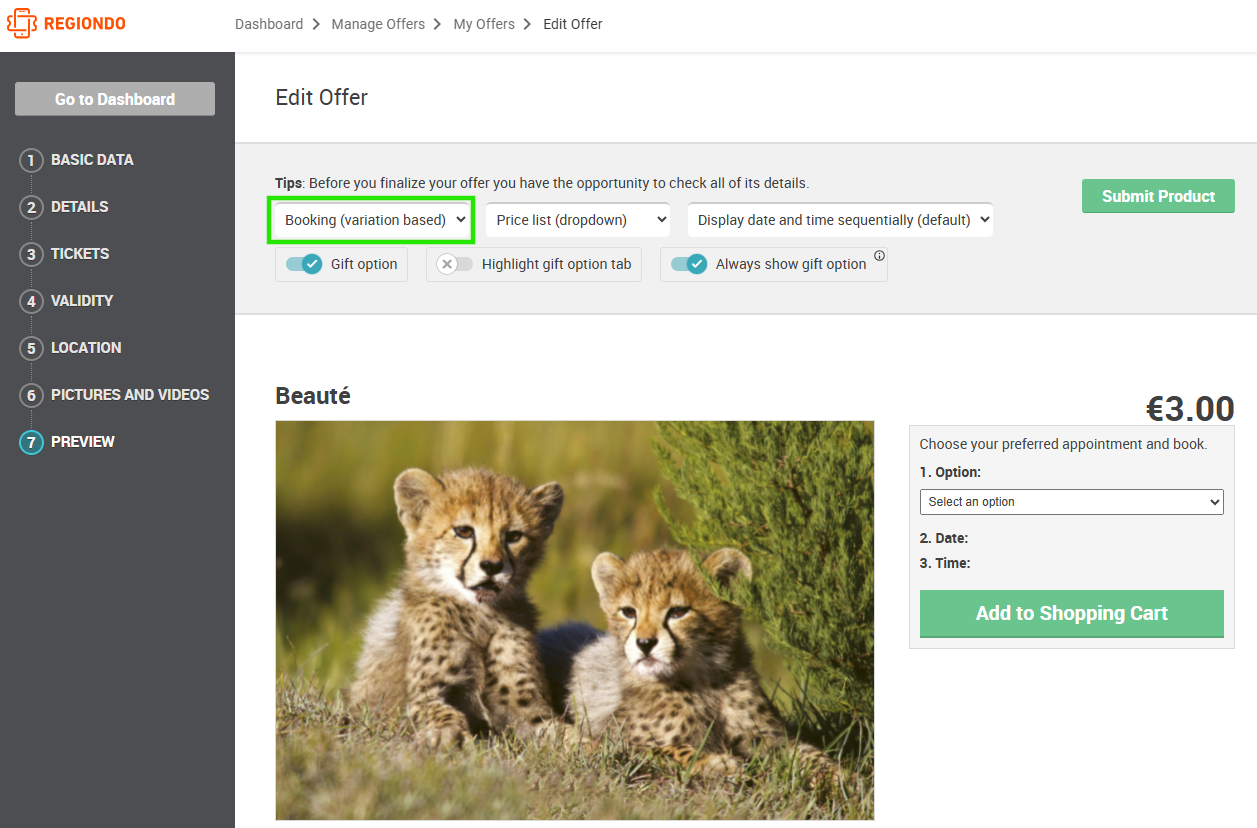Click step 6 circle icon for Pictures and Videos
The image size is (1257, 828).
[31, 395]
